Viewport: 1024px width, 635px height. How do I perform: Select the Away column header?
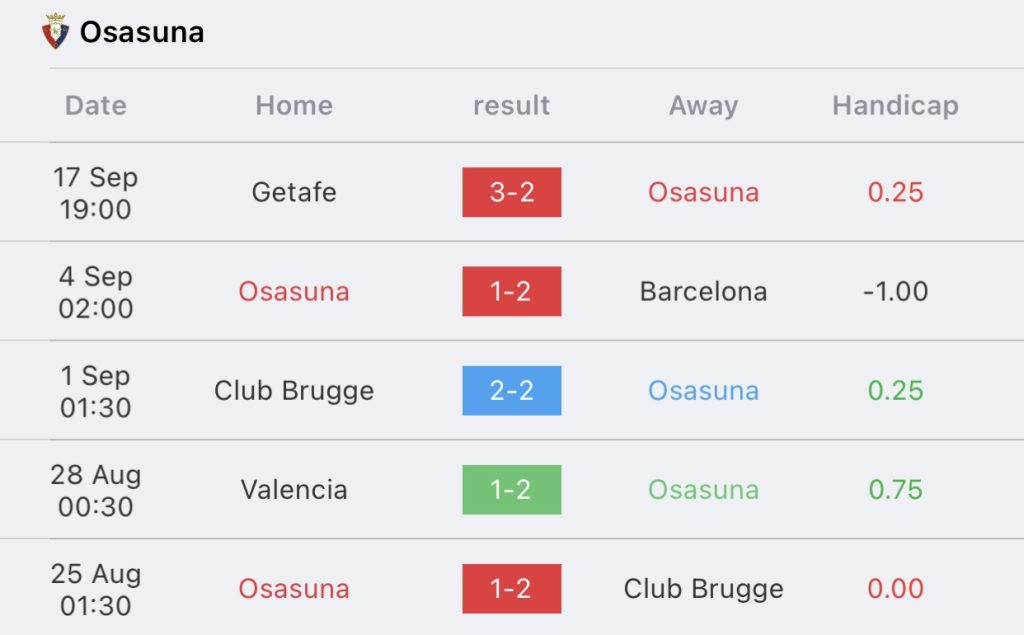(703, 106)
